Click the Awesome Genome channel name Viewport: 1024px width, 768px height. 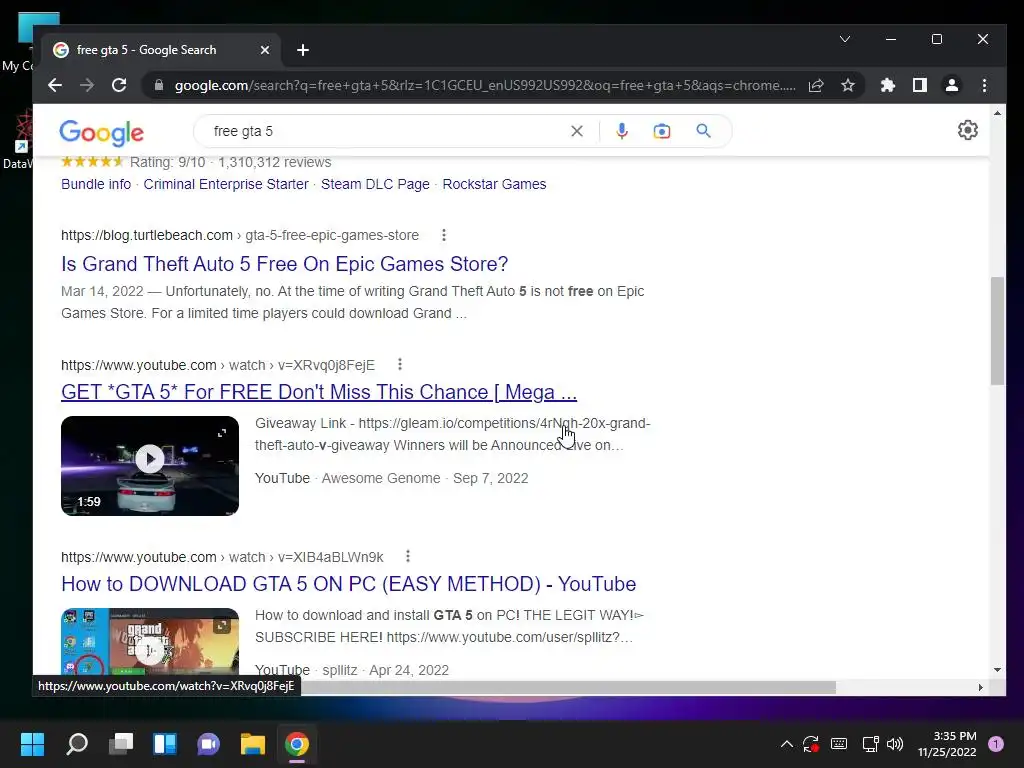click(381, 478)
